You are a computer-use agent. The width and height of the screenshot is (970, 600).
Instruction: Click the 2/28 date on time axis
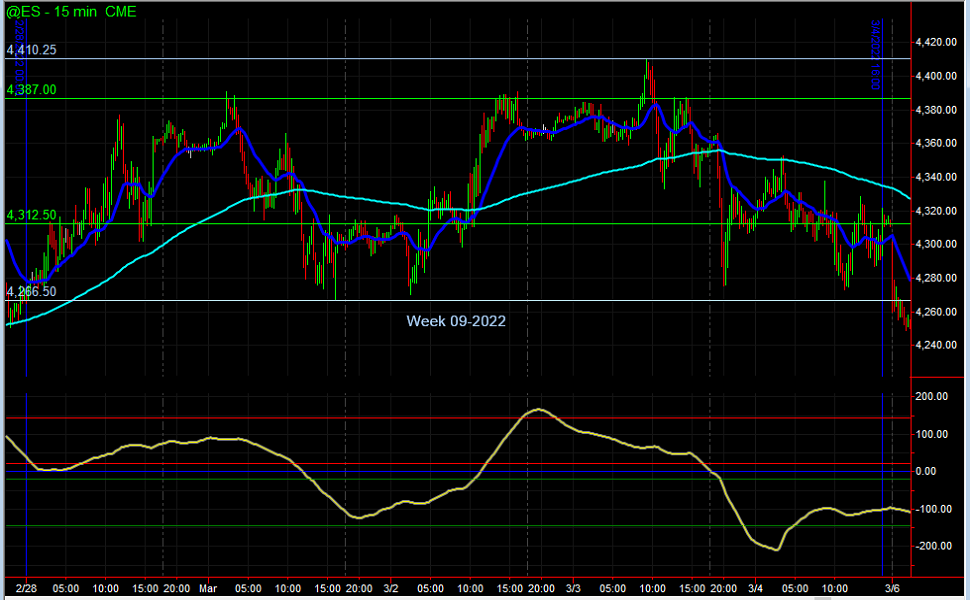point(26,587)
